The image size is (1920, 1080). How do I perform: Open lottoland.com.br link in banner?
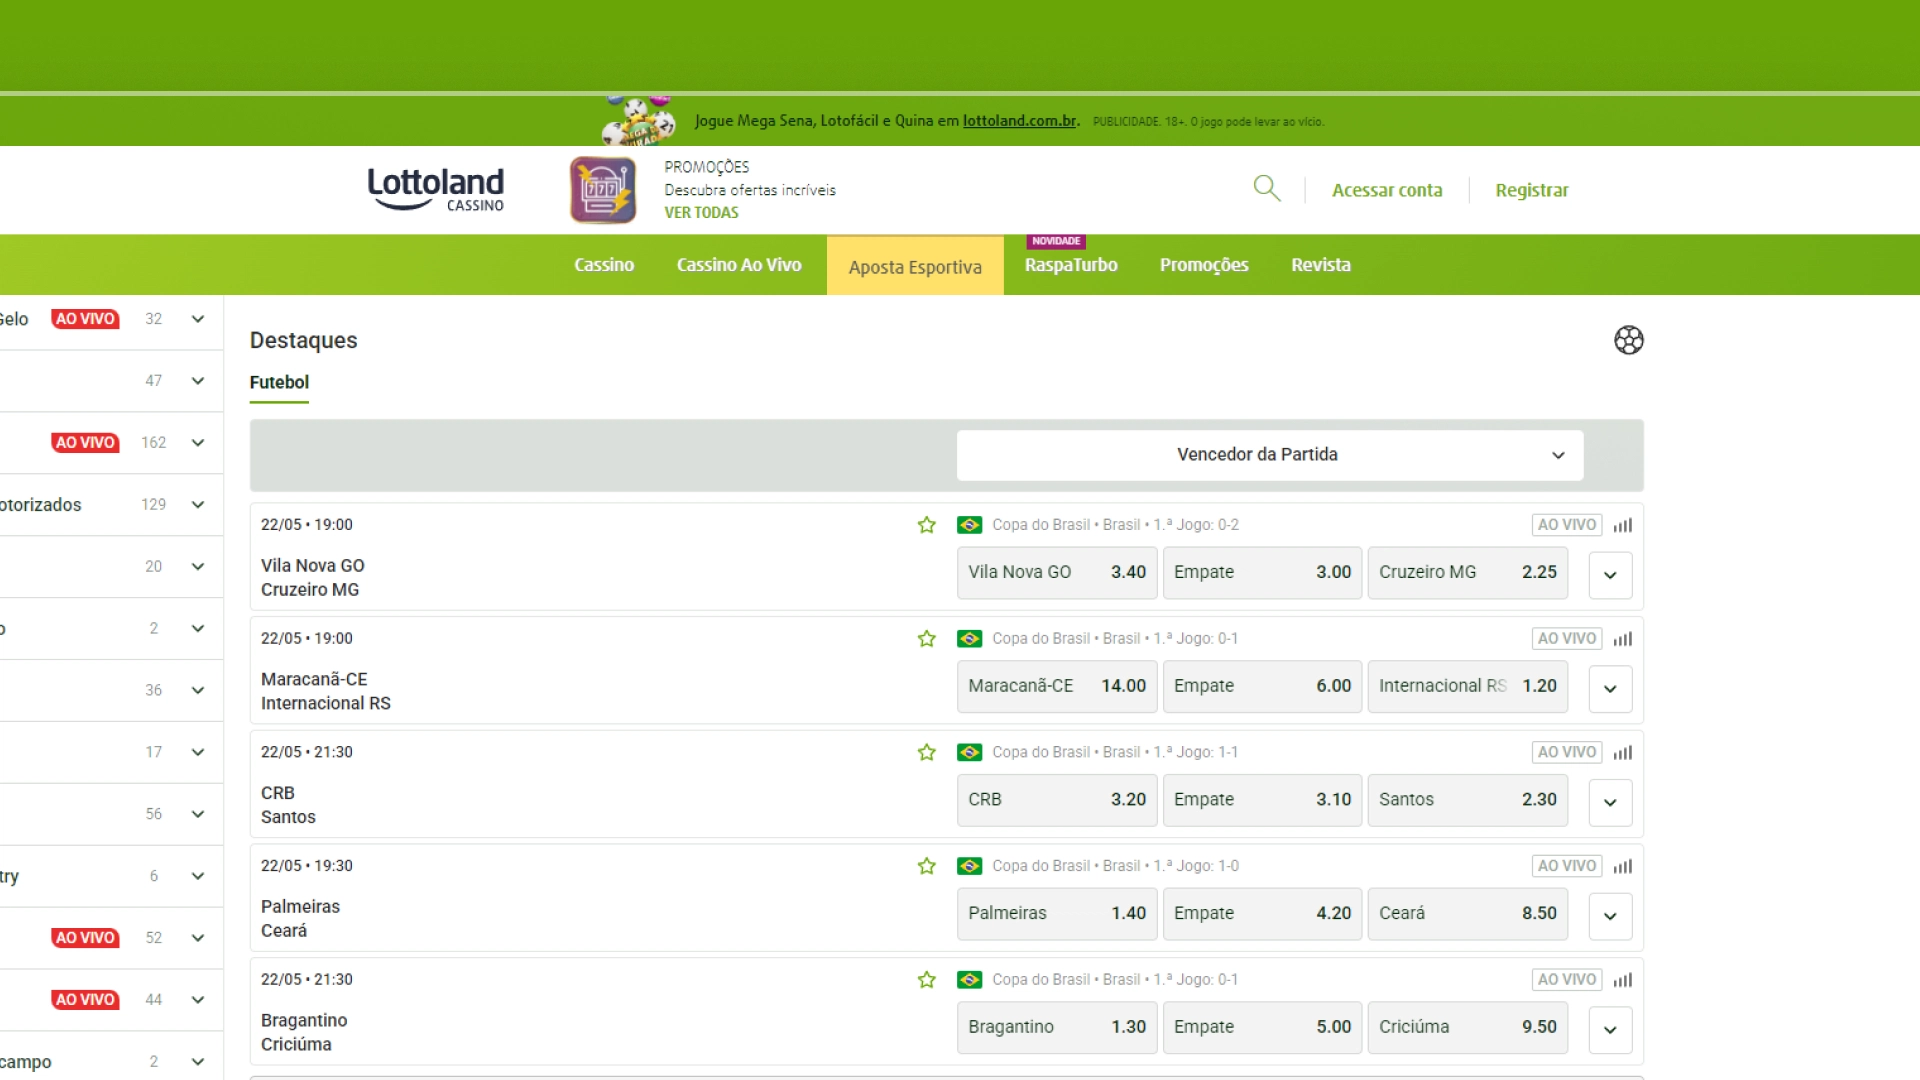click(1020, 121)
